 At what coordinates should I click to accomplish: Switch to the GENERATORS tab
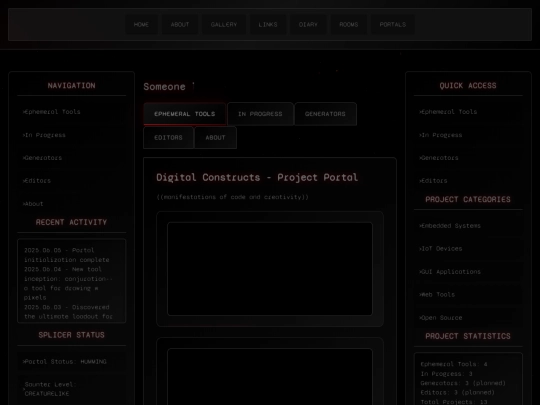[x=325, y=114]
